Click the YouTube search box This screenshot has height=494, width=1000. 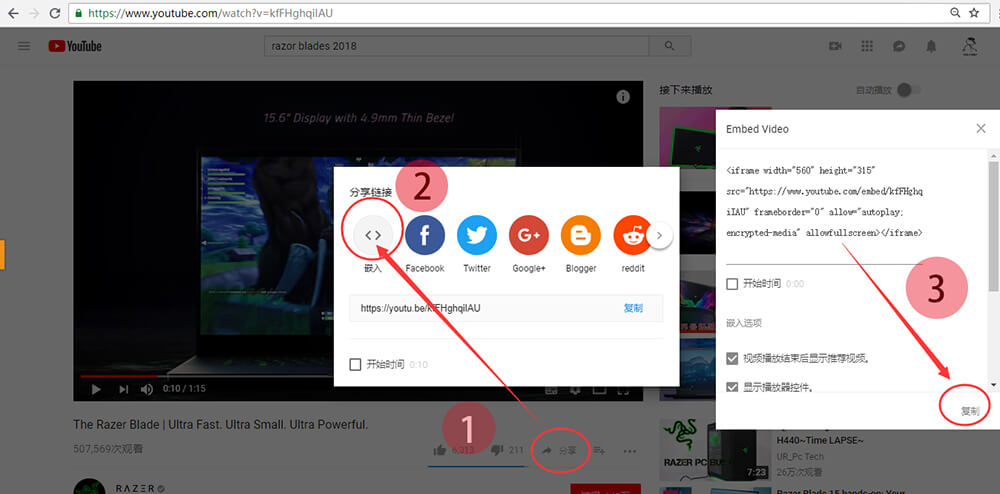point(457,46)
